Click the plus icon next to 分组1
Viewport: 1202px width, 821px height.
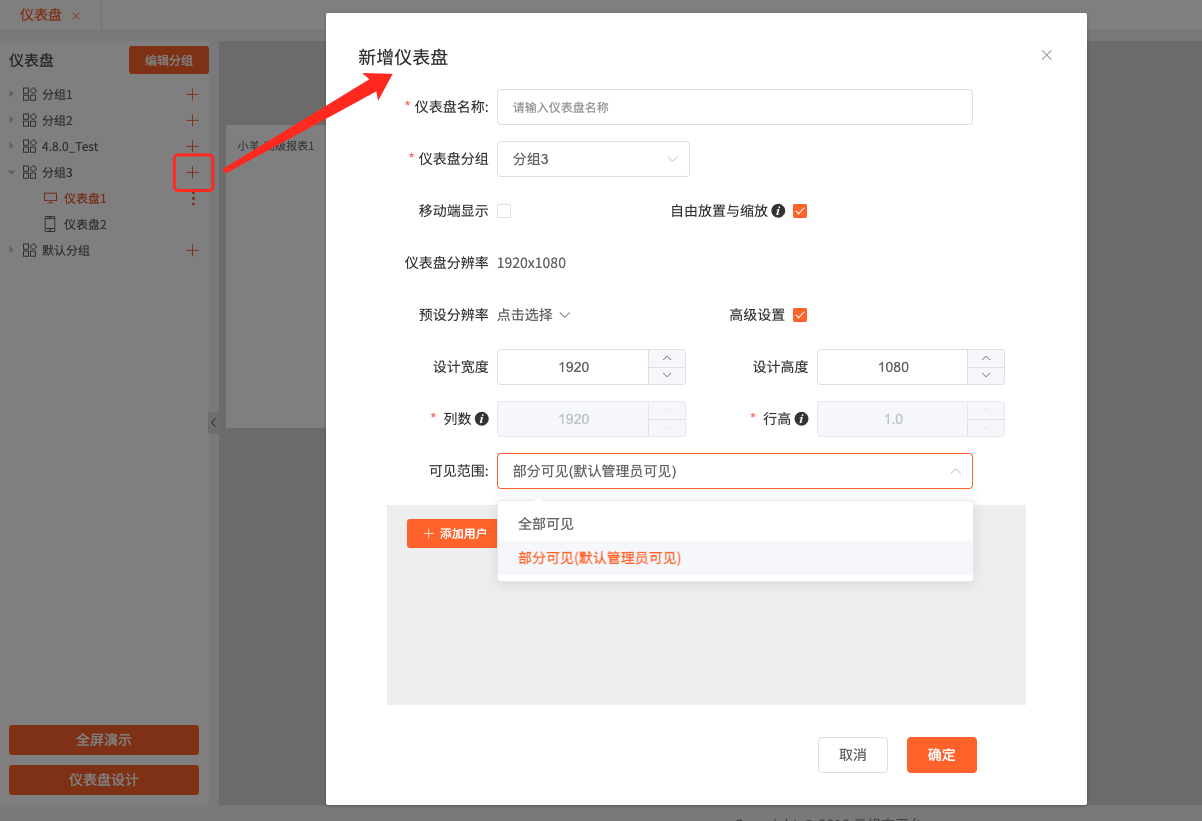click(x=193, y=94)
